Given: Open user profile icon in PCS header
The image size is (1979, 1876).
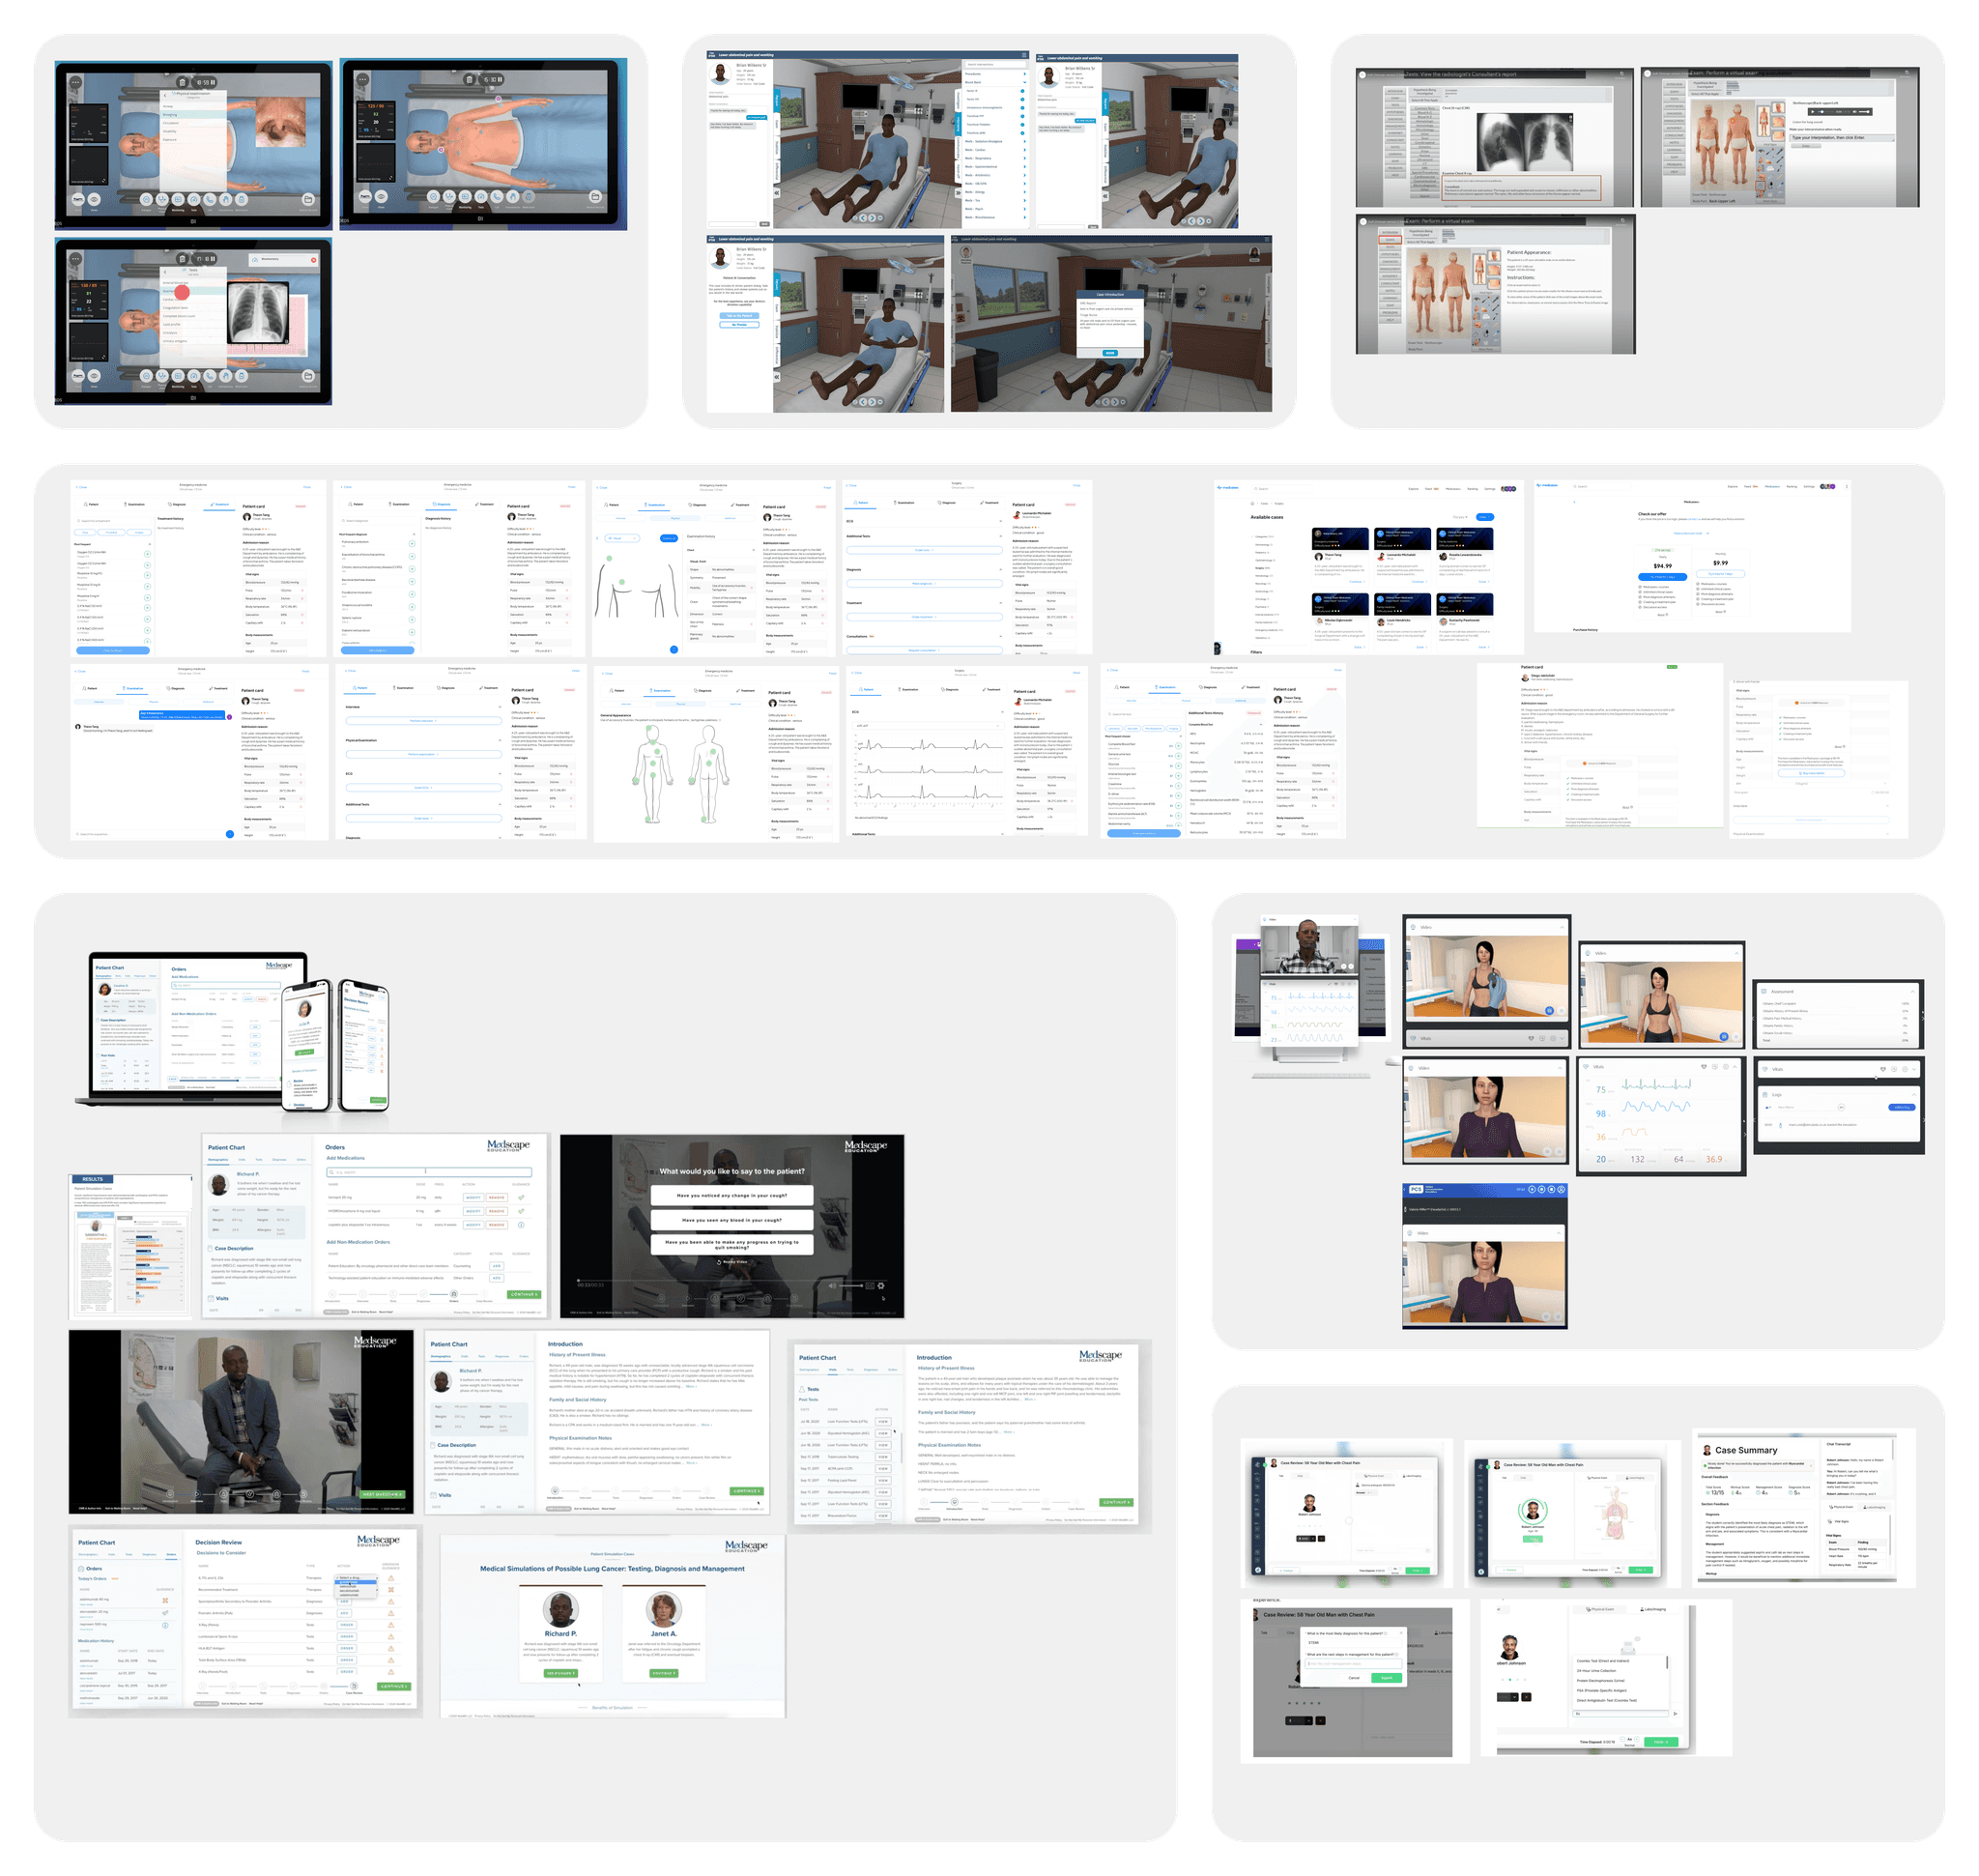Looking at the screenshot, I should point(1561,1190).
